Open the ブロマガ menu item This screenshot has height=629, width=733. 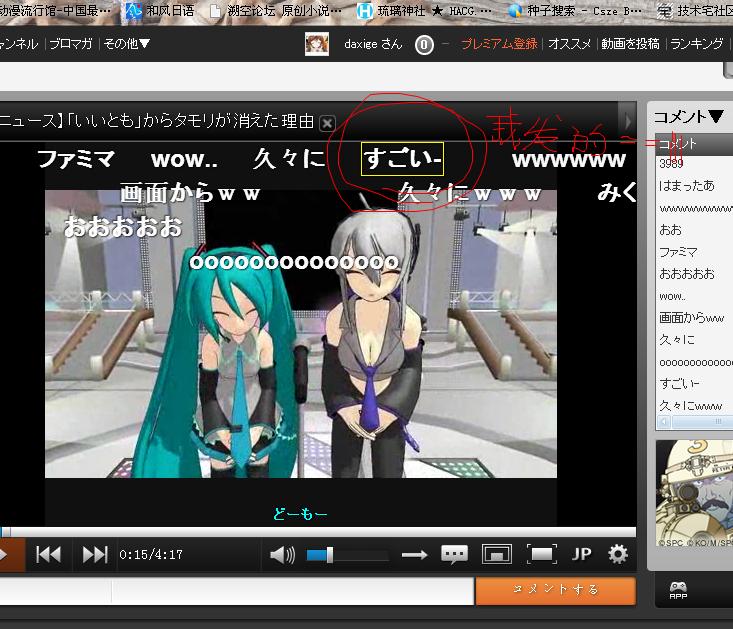click(71, 43)
